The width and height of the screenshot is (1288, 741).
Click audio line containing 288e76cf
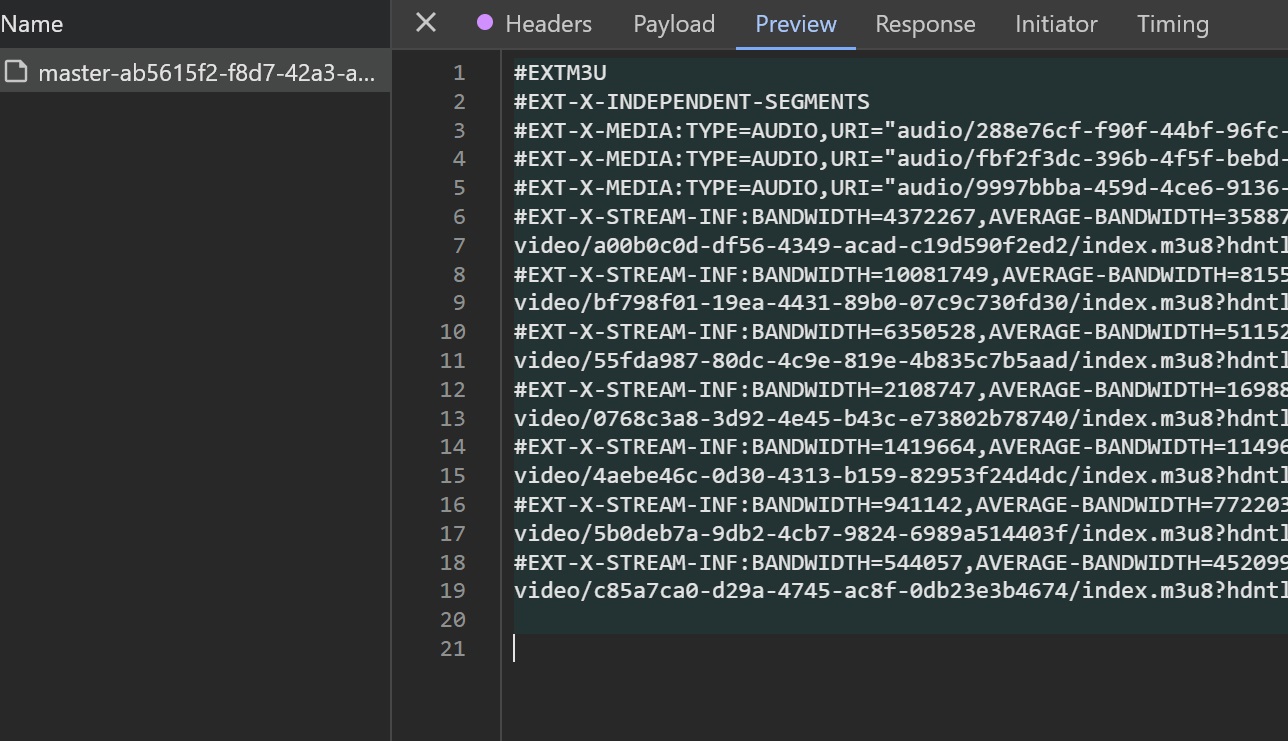point(900,130)
